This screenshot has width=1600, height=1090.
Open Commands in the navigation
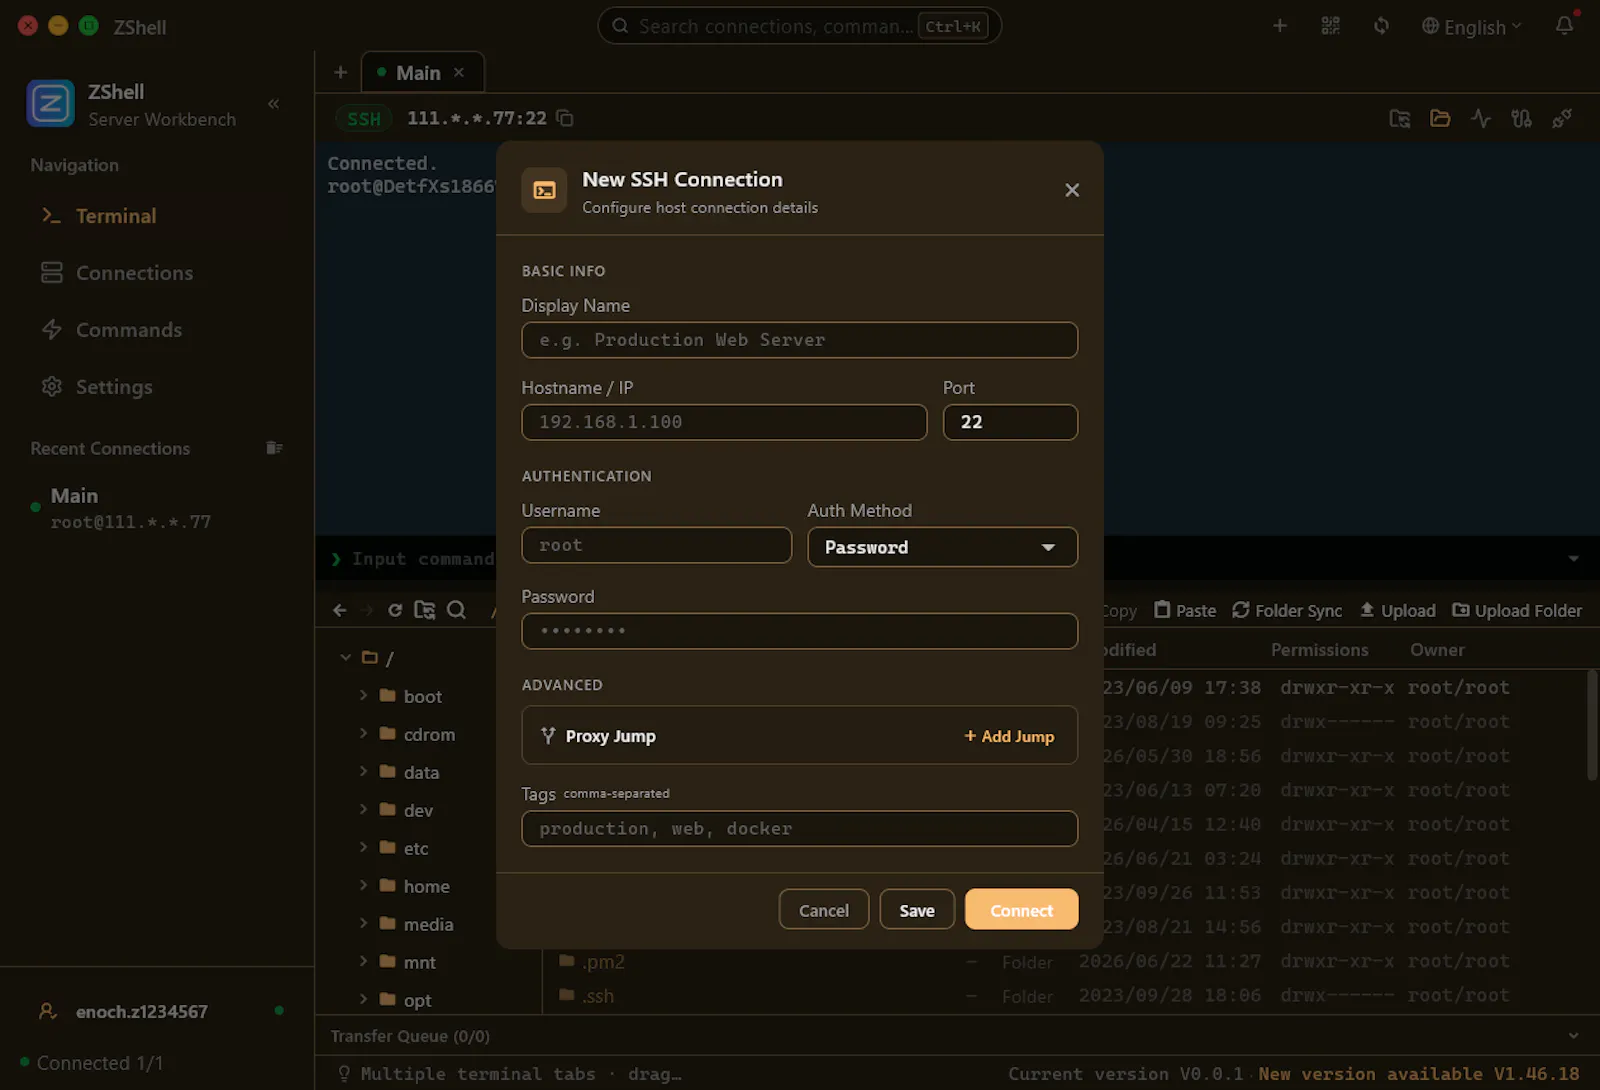pyautogui.click(x=111, y=330)
